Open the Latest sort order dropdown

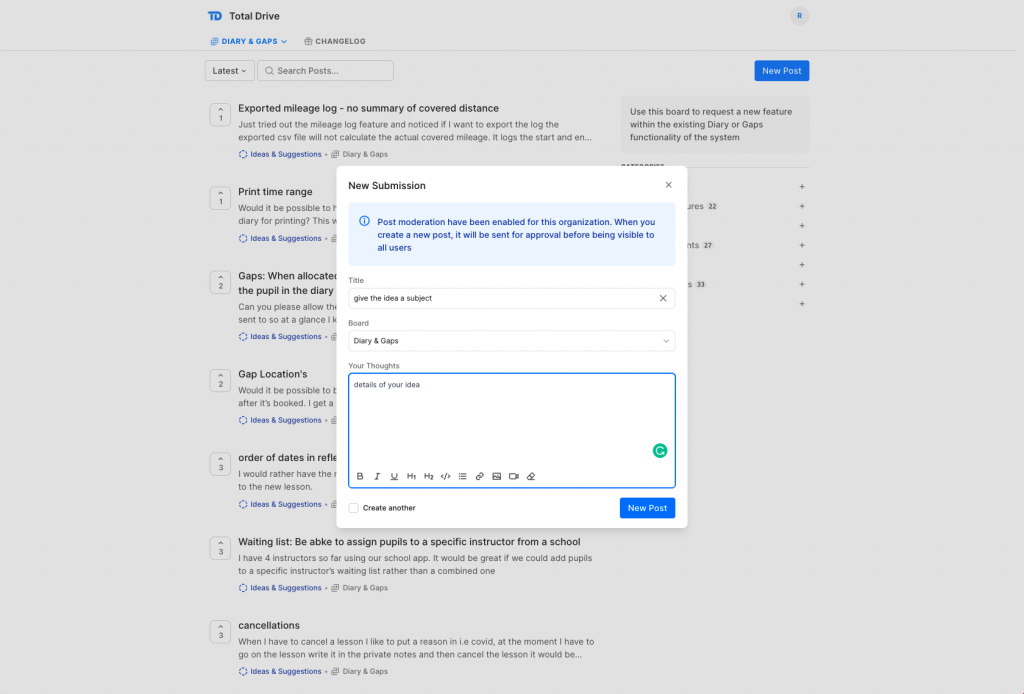point(229,70)
